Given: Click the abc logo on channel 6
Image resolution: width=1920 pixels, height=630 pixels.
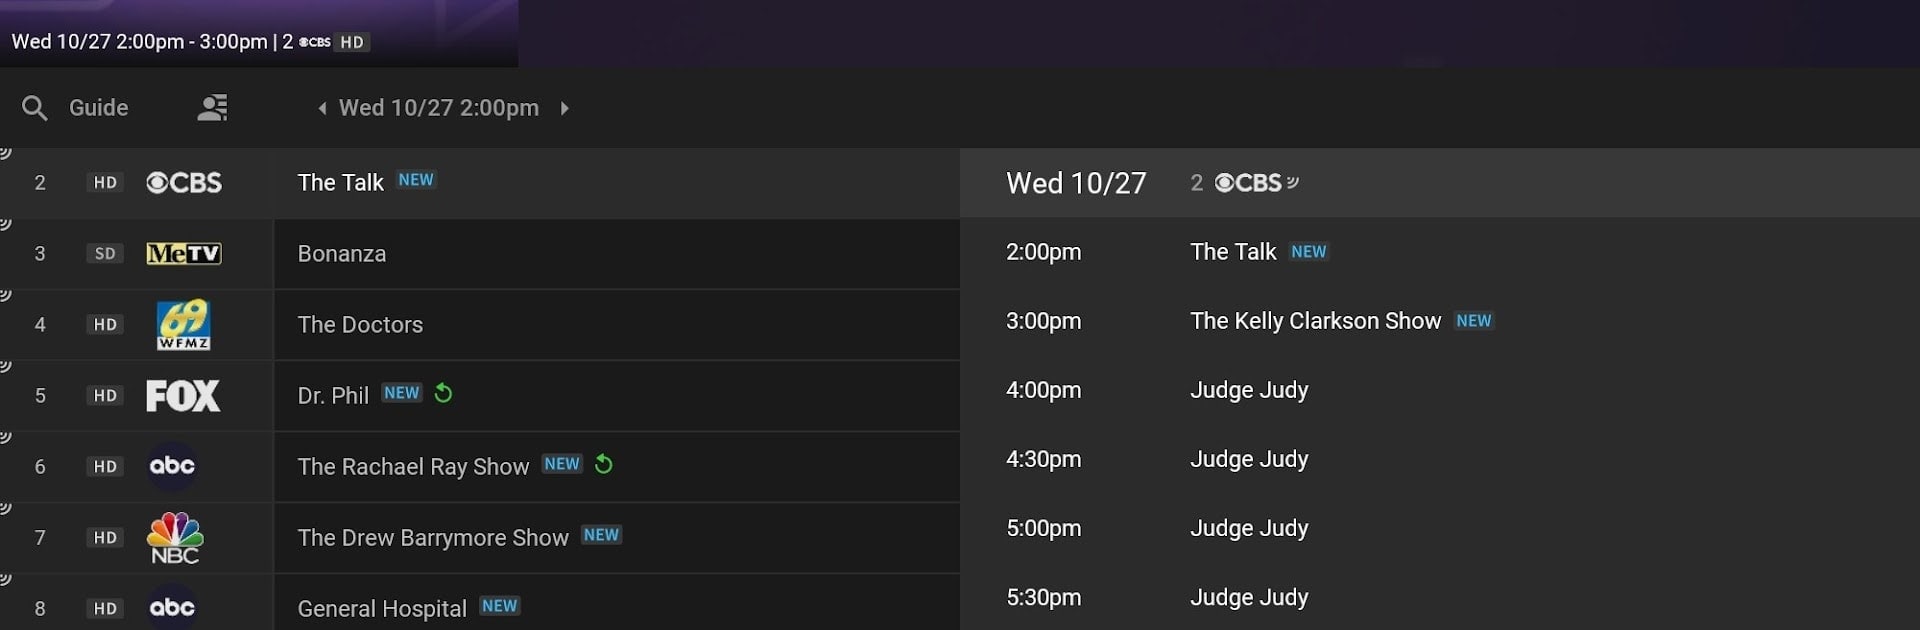Looking at the screenshot, I should [x=172, y=466].
